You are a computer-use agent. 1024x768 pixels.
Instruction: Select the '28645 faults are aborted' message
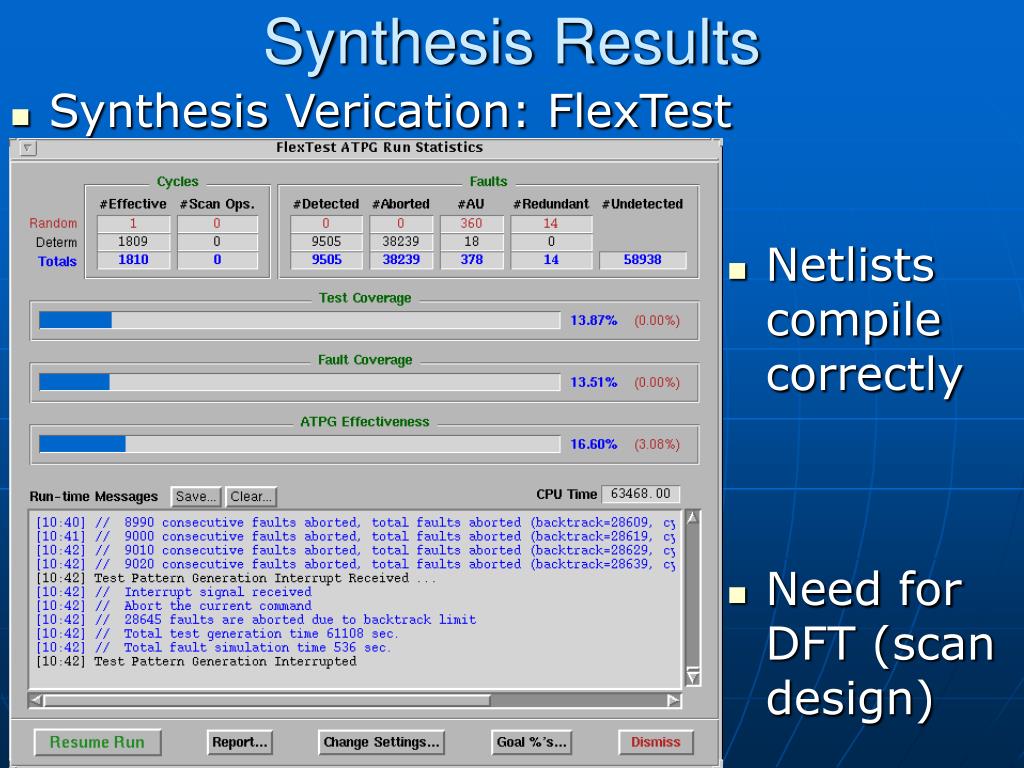click(256, 620)
